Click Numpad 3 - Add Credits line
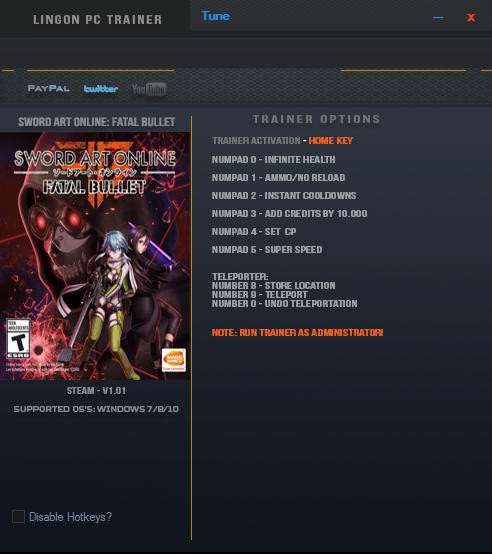The height and width of the screenshot is (554, 492). point(289,214)
